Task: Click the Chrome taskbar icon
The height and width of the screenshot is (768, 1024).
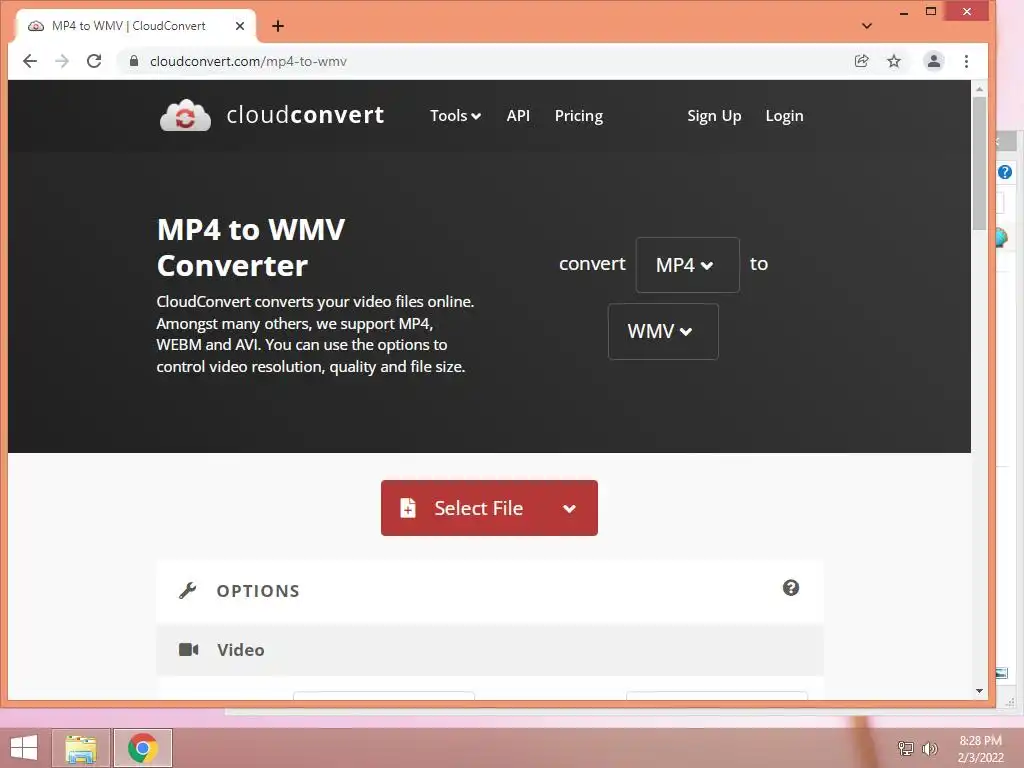Action: point(143,748)
